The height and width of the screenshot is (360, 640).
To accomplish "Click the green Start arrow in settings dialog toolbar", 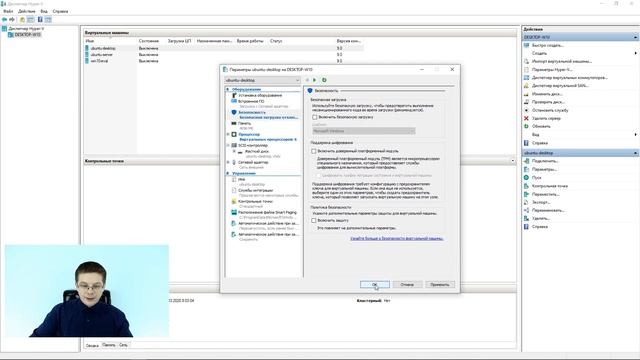I will 315,80.
